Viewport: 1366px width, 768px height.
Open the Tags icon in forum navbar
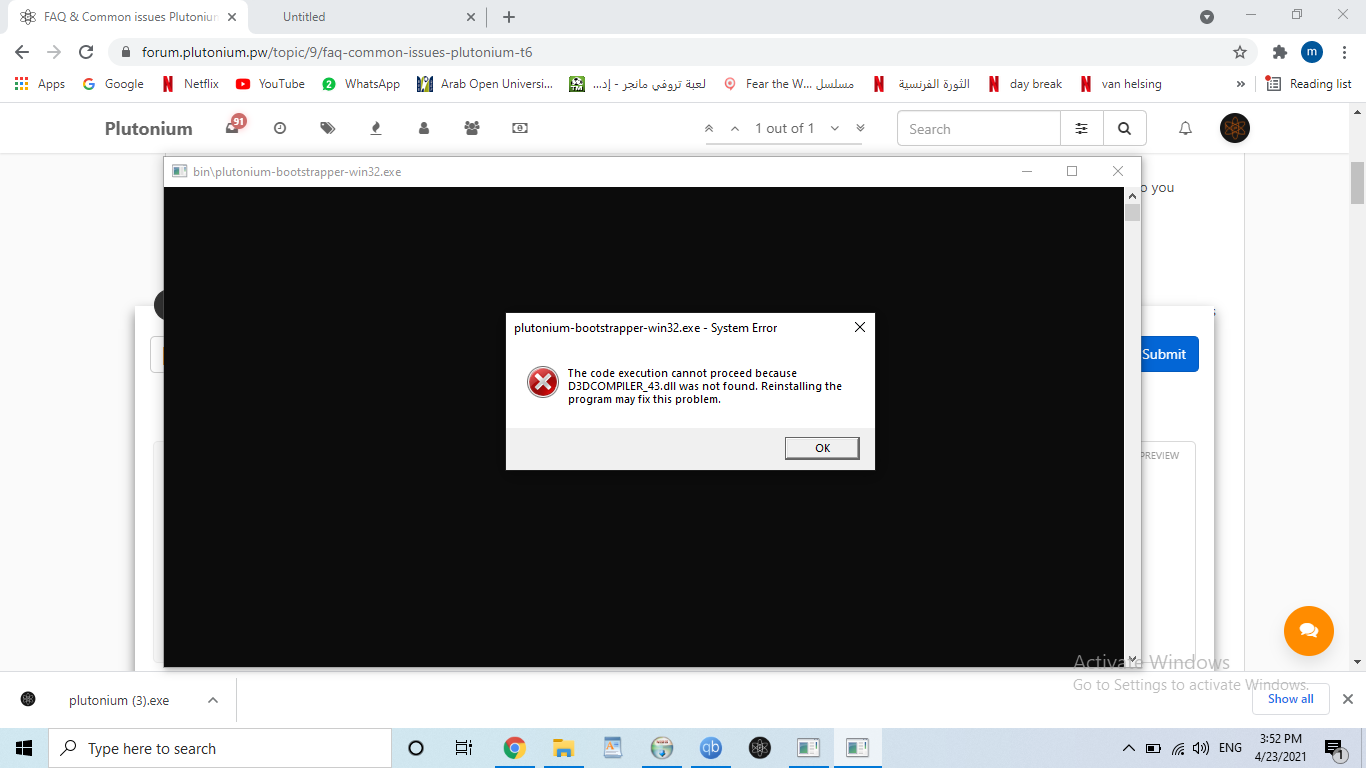tap(328, 128)
